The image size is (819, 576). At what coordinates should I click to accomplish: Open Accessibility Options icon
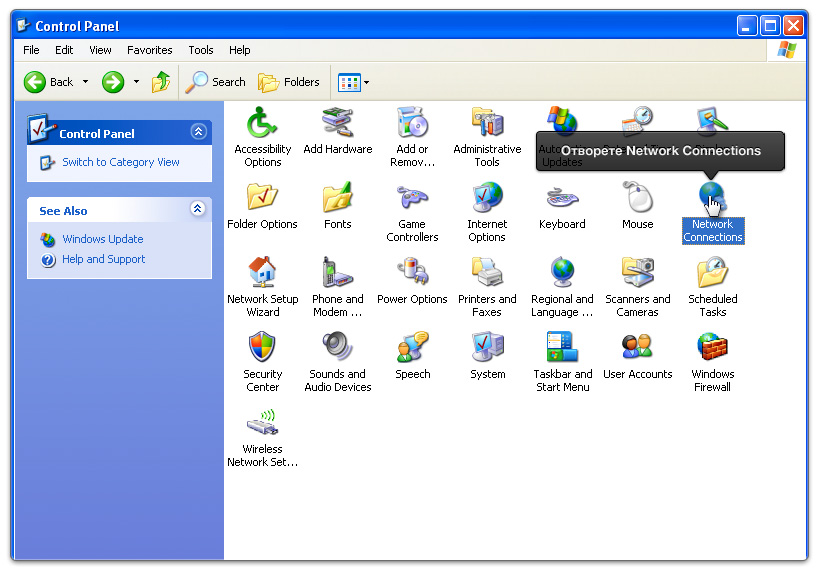pyautogui.click(x=262, y=124)
